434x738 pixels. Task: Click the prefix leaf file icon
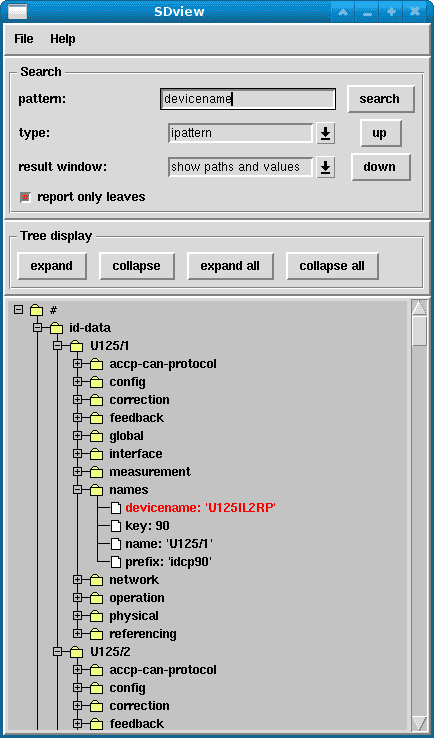(116, 562)
